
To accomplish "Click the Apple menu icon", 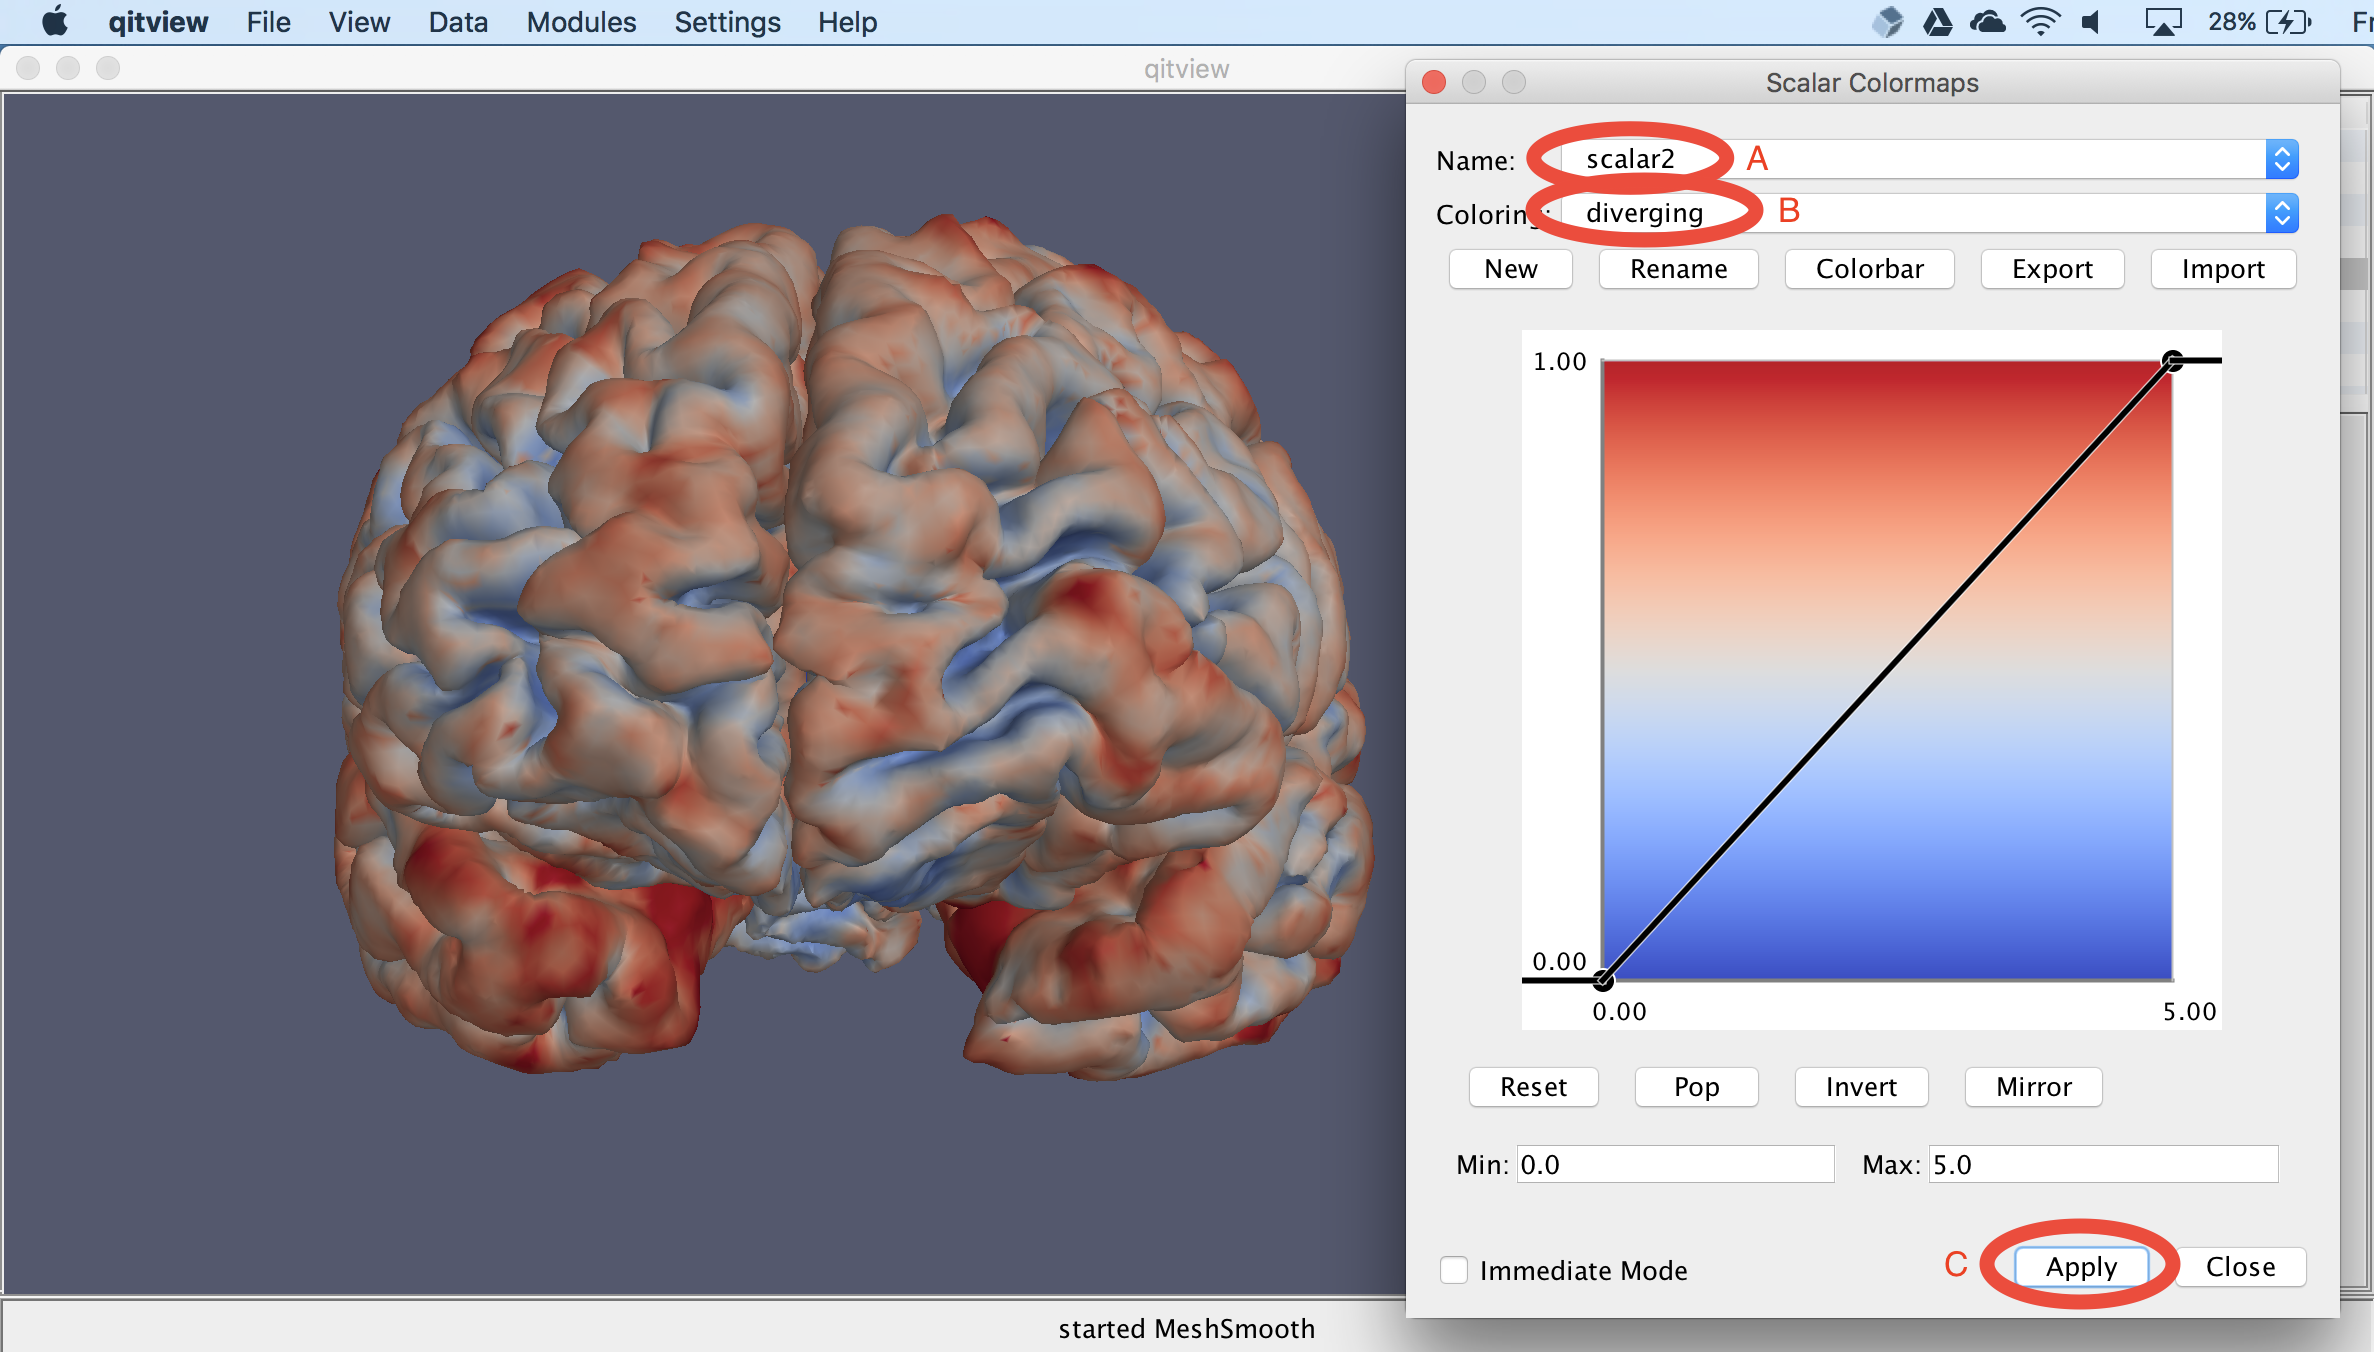I will point(54,21).
